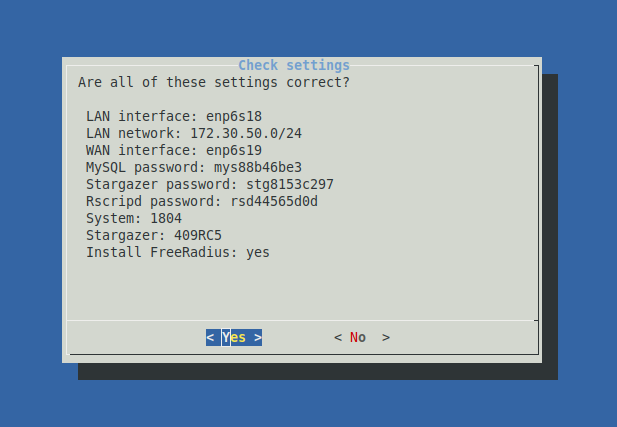This screenshot has height=427, width=617.
Task: Choose the No button
Action: (x=358, y=338)
